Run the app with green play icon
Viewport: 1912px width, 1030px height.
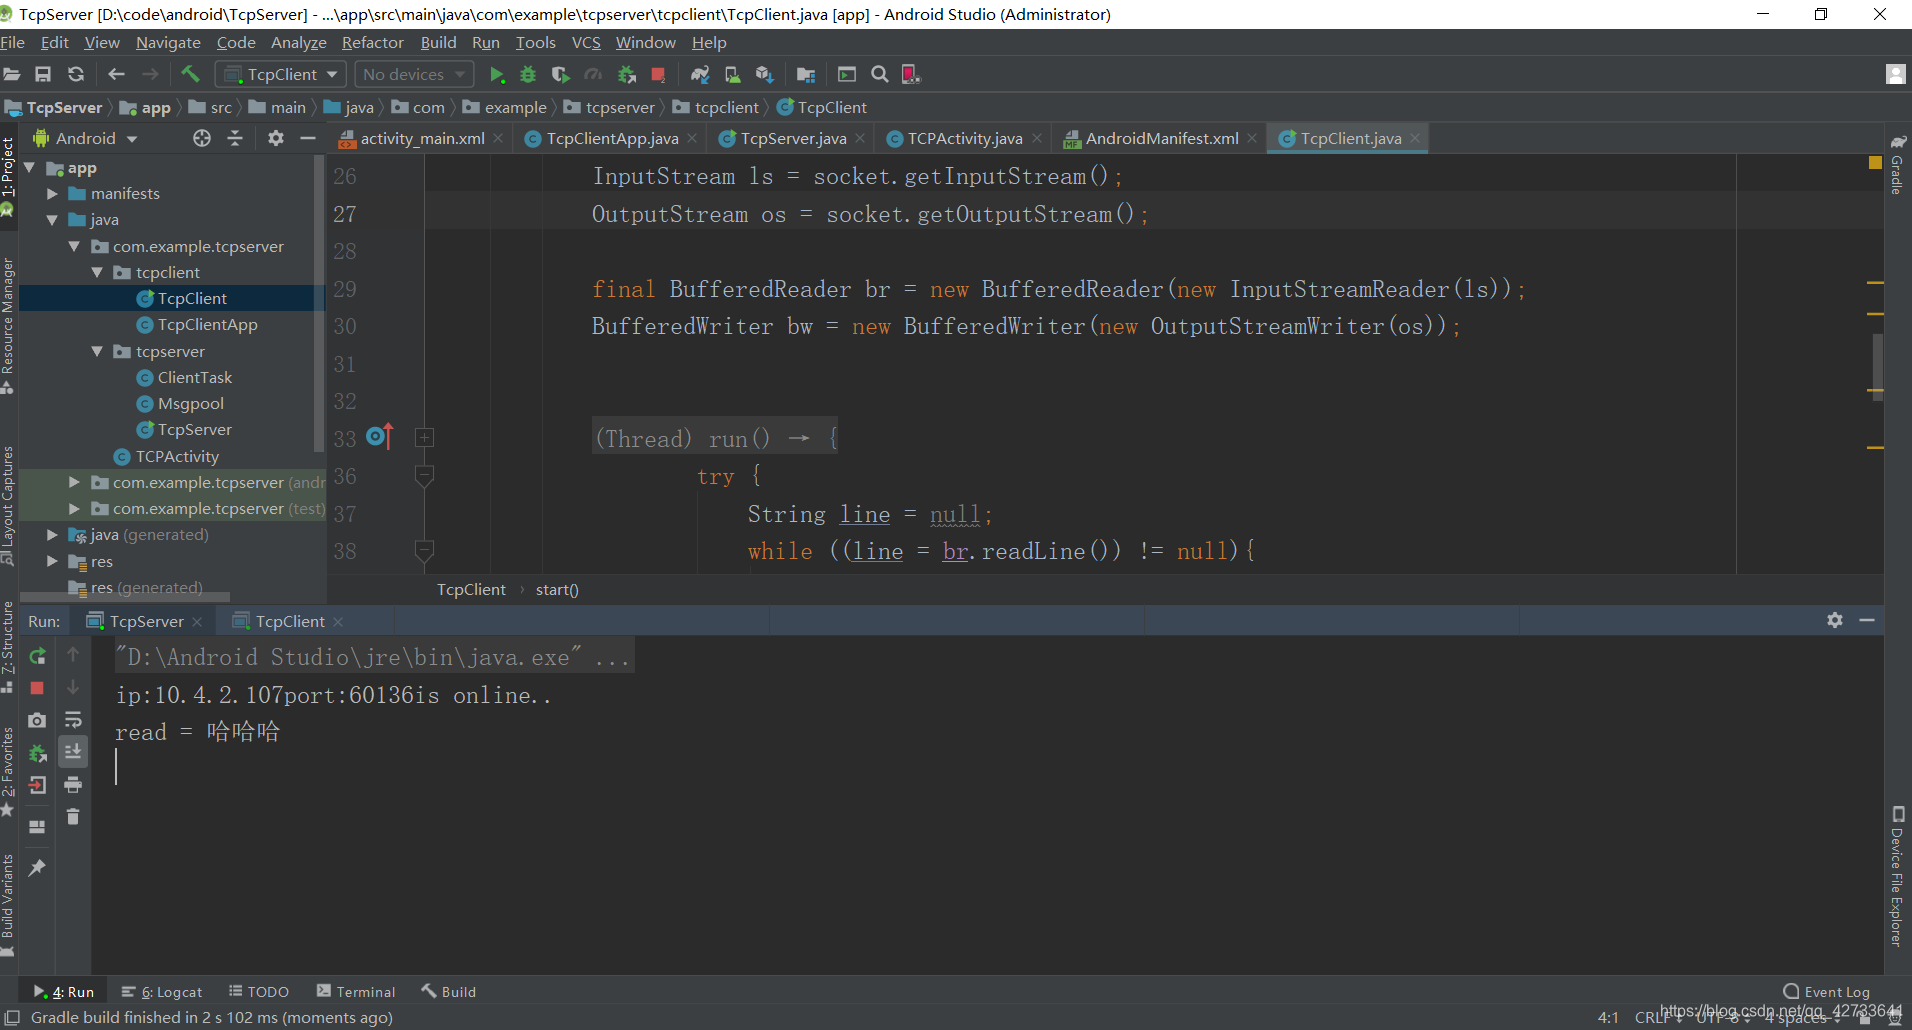(x=497, y=74)
